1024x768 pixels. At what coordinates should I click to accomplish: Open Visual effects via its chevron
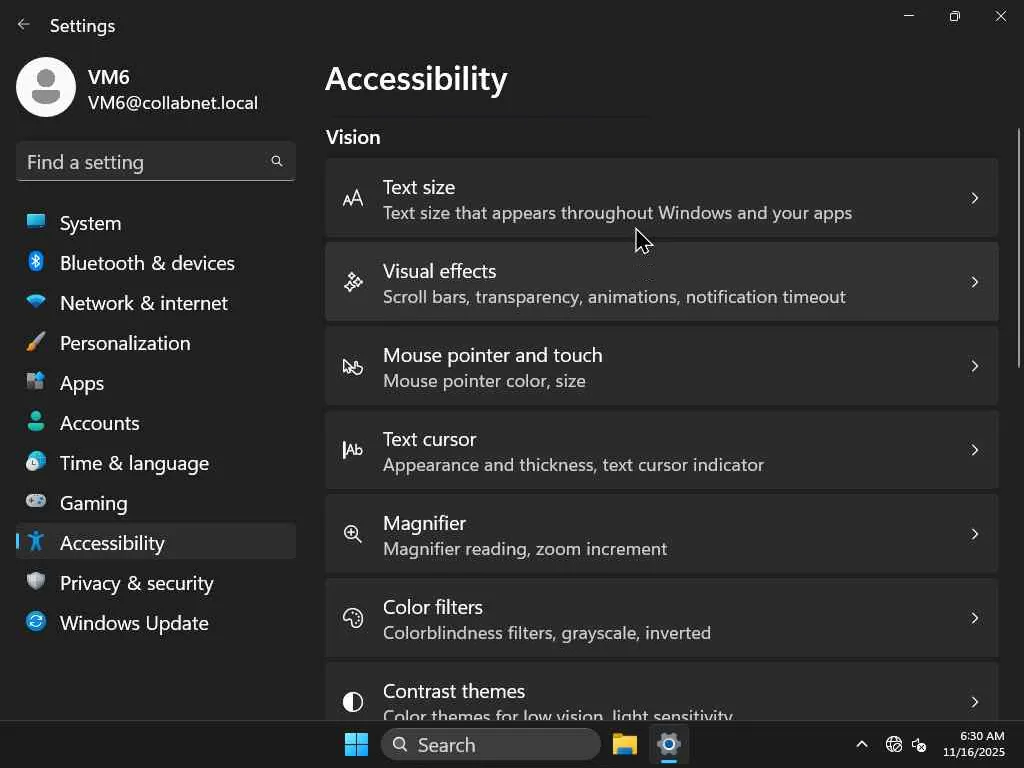[974, 282]
